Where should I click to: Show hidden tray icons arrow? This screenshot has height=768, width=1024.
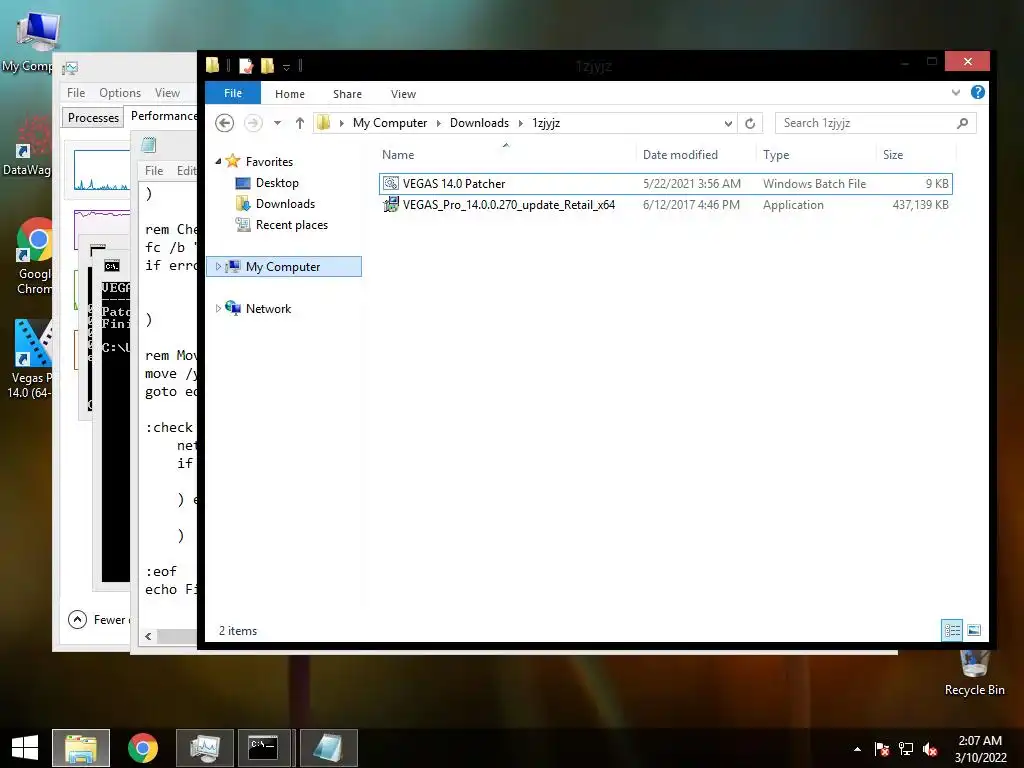pyautogui.click(x=857, y=749)
